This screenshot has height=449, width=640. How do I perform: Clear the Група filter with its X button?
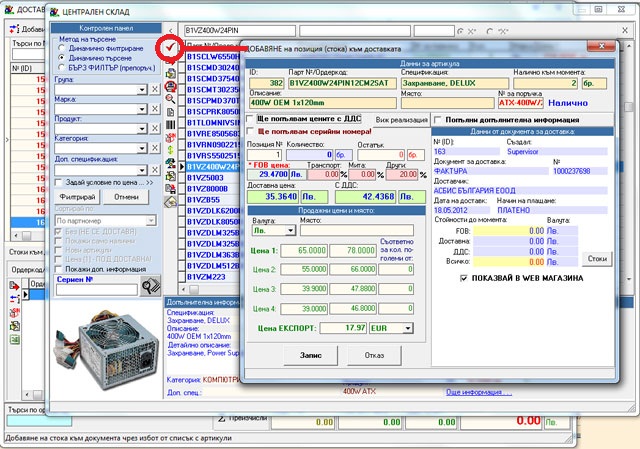coord(155,89)
